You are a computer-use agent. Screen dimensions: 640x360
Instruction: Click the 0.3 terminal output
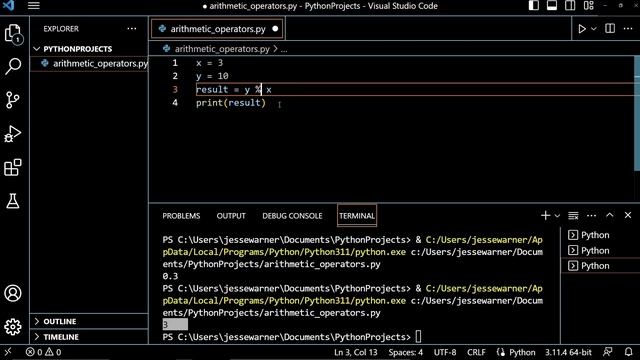(170, 276)
